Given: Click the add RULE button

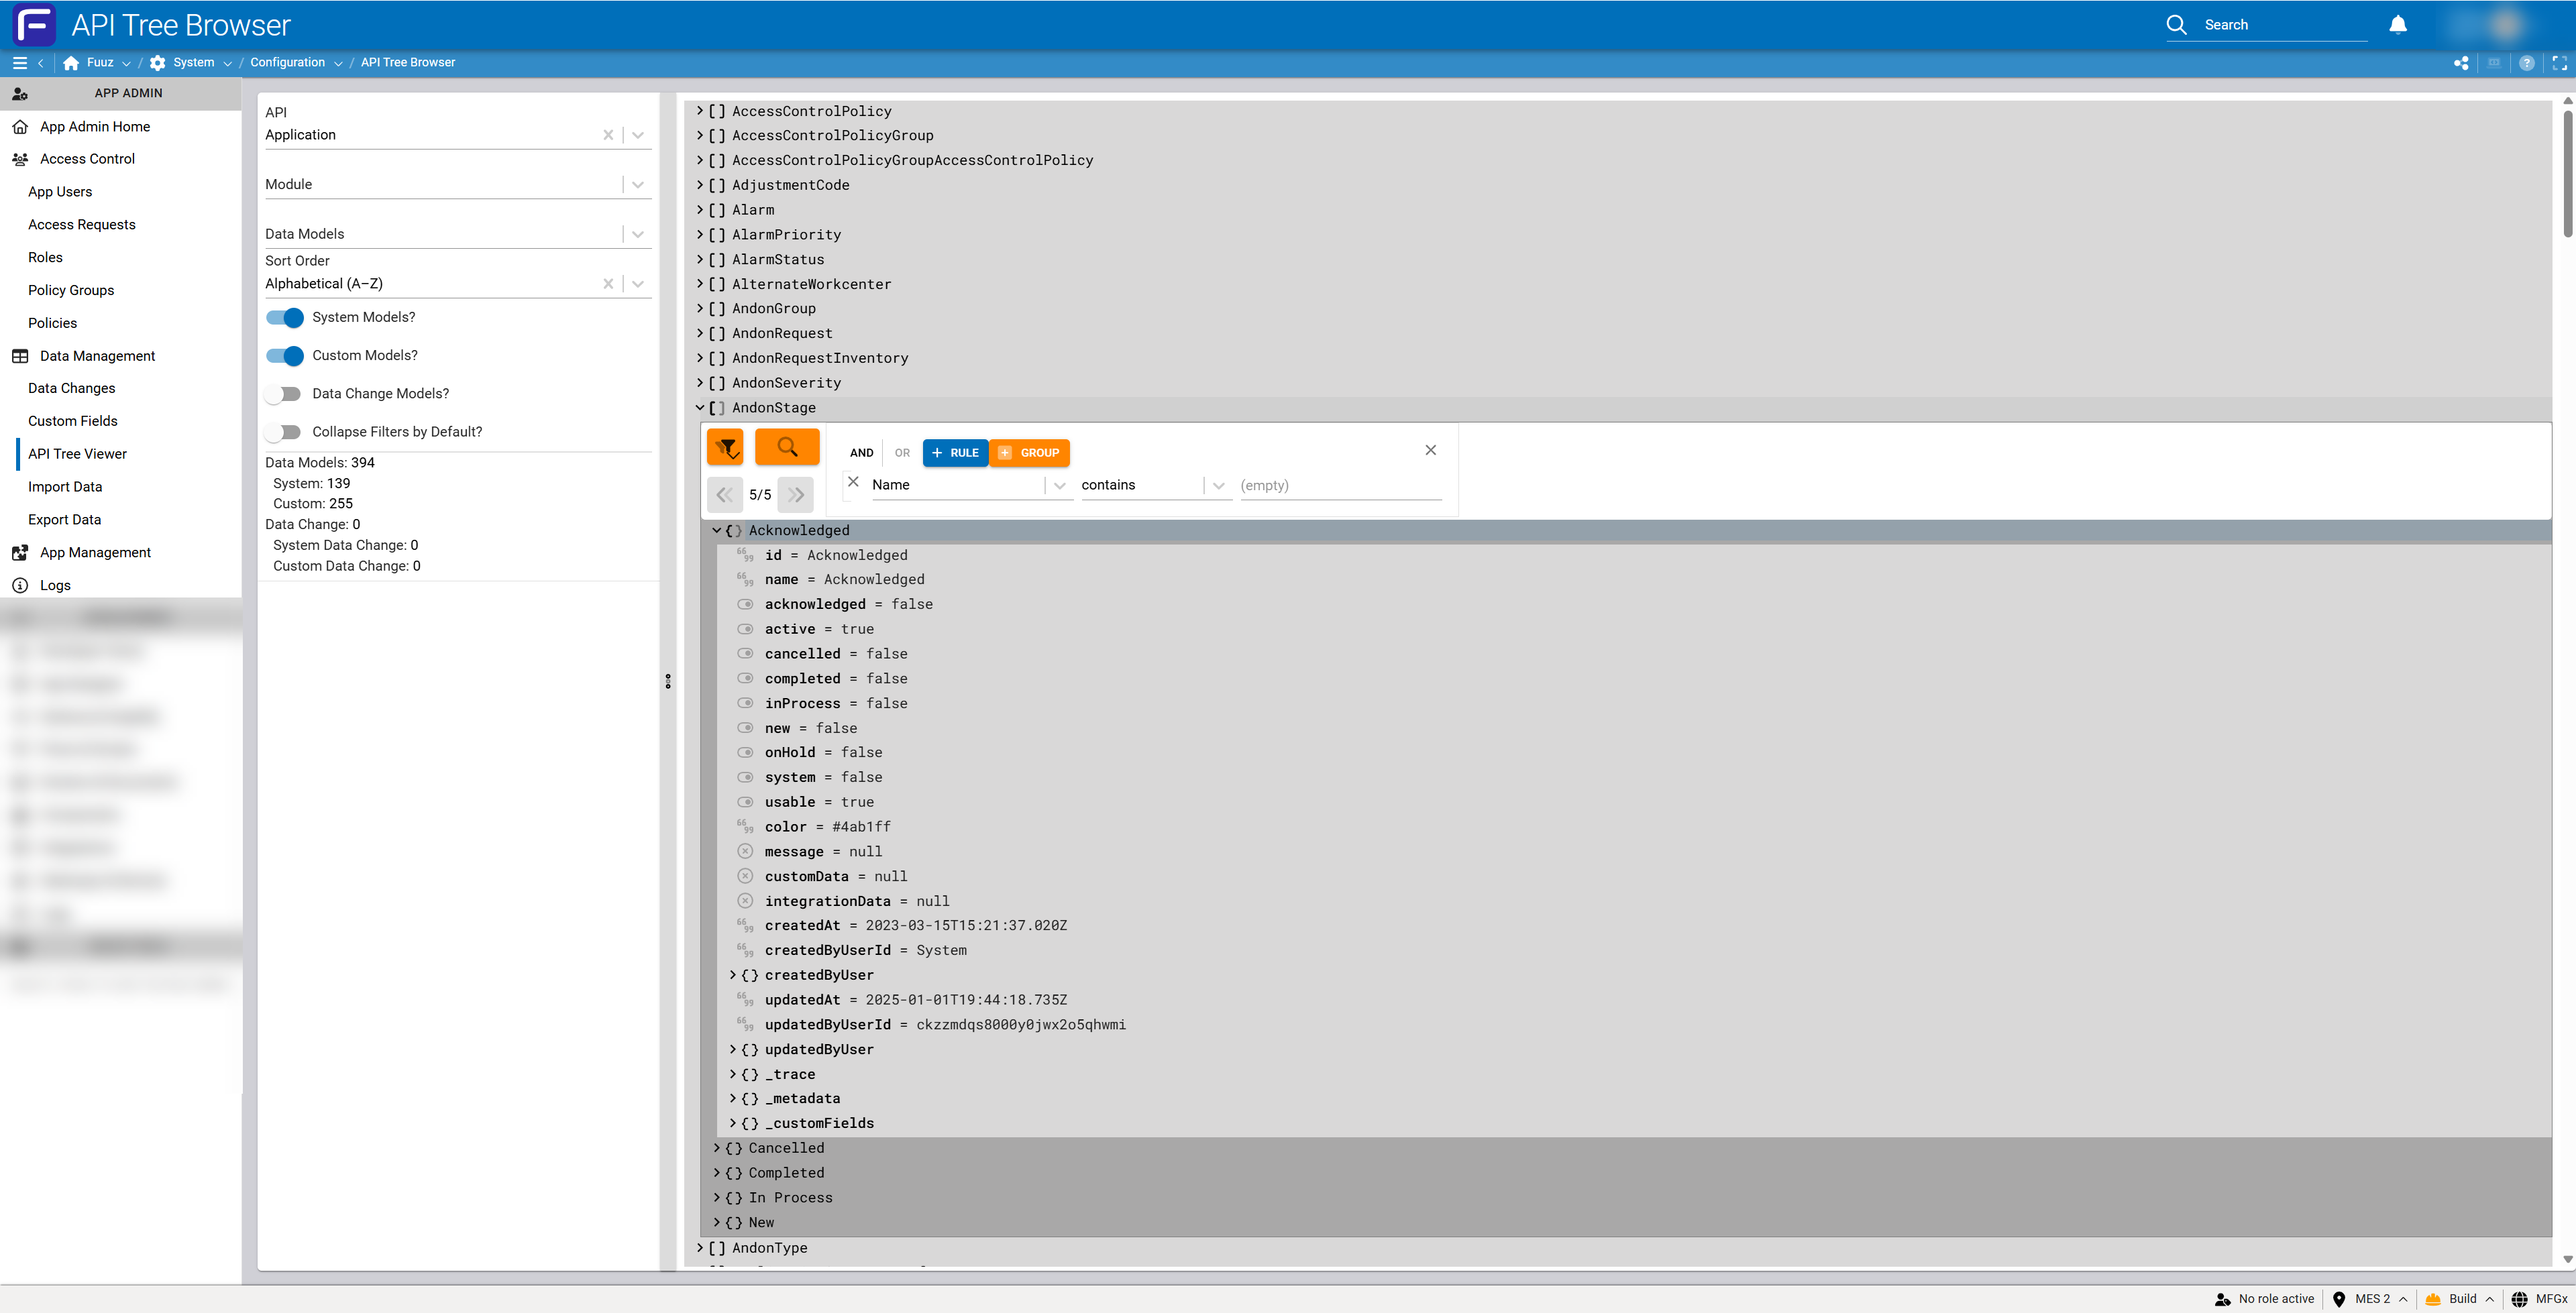Looking at the screenshot, I should point(955,453).
